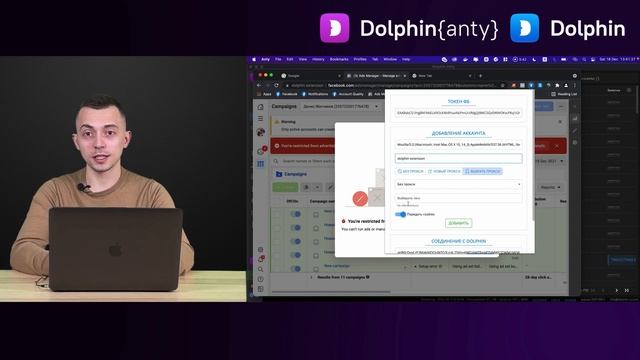Reload the page with refresh icon

[x=276, y=85]
